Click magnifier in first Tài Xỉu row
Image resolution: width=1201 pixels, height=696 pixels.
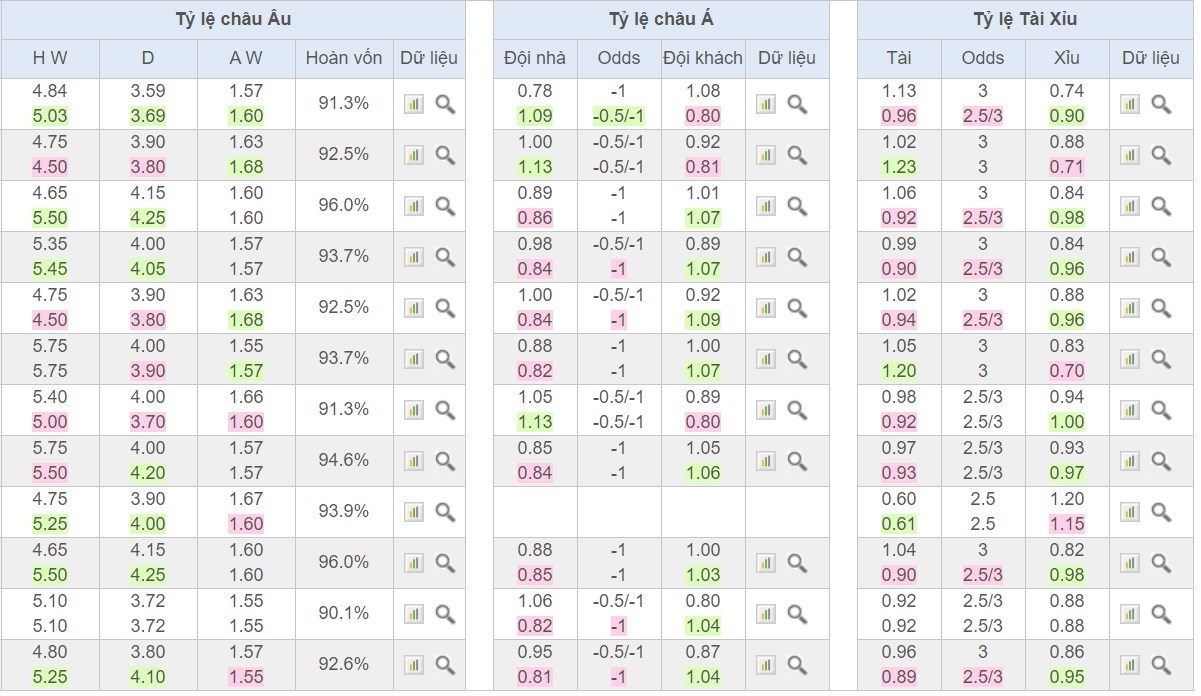tap(1161, 104)
